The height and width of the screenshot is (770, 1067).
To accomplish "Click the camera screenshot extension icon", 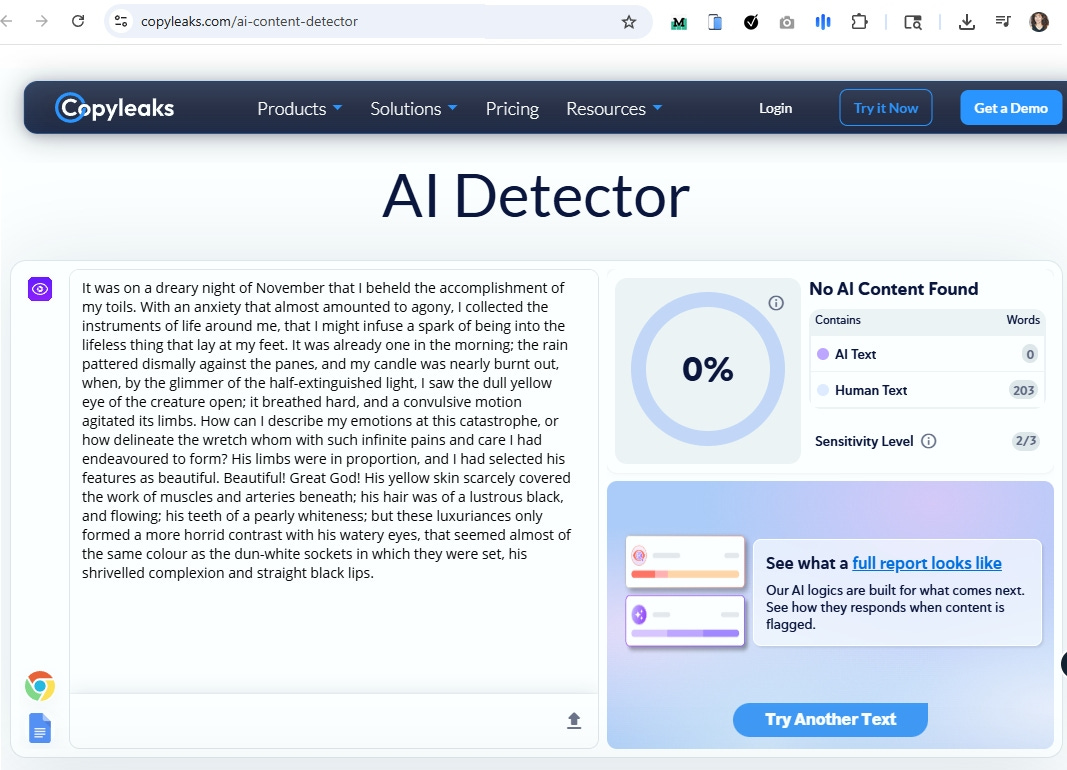I will click(x=787, y=22).
